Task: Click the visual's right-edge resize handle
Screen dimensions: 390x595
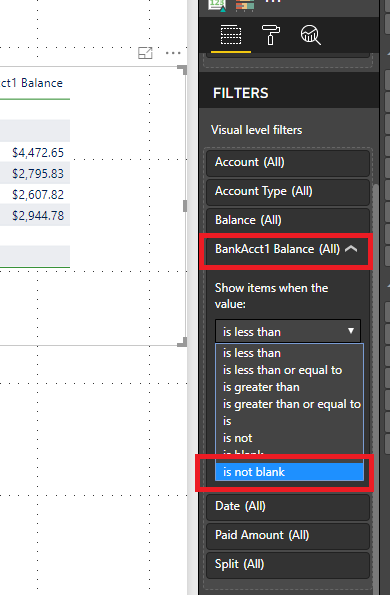Action: [x=185, y=206]
